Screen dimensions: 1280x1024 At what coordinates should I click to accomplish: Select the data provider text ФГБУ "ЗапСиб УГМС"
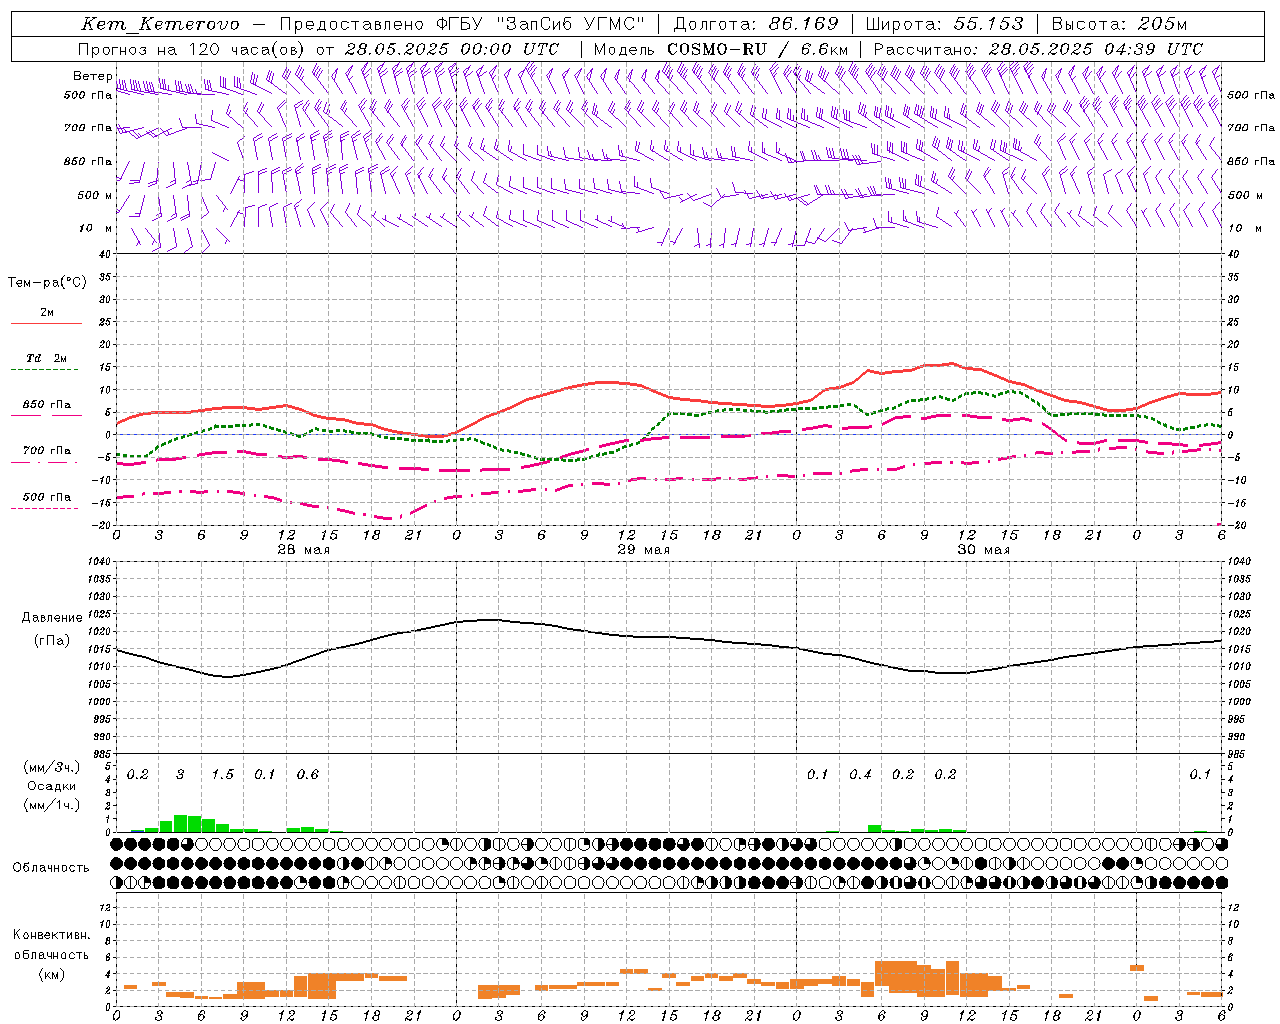(x=541, y=24)
